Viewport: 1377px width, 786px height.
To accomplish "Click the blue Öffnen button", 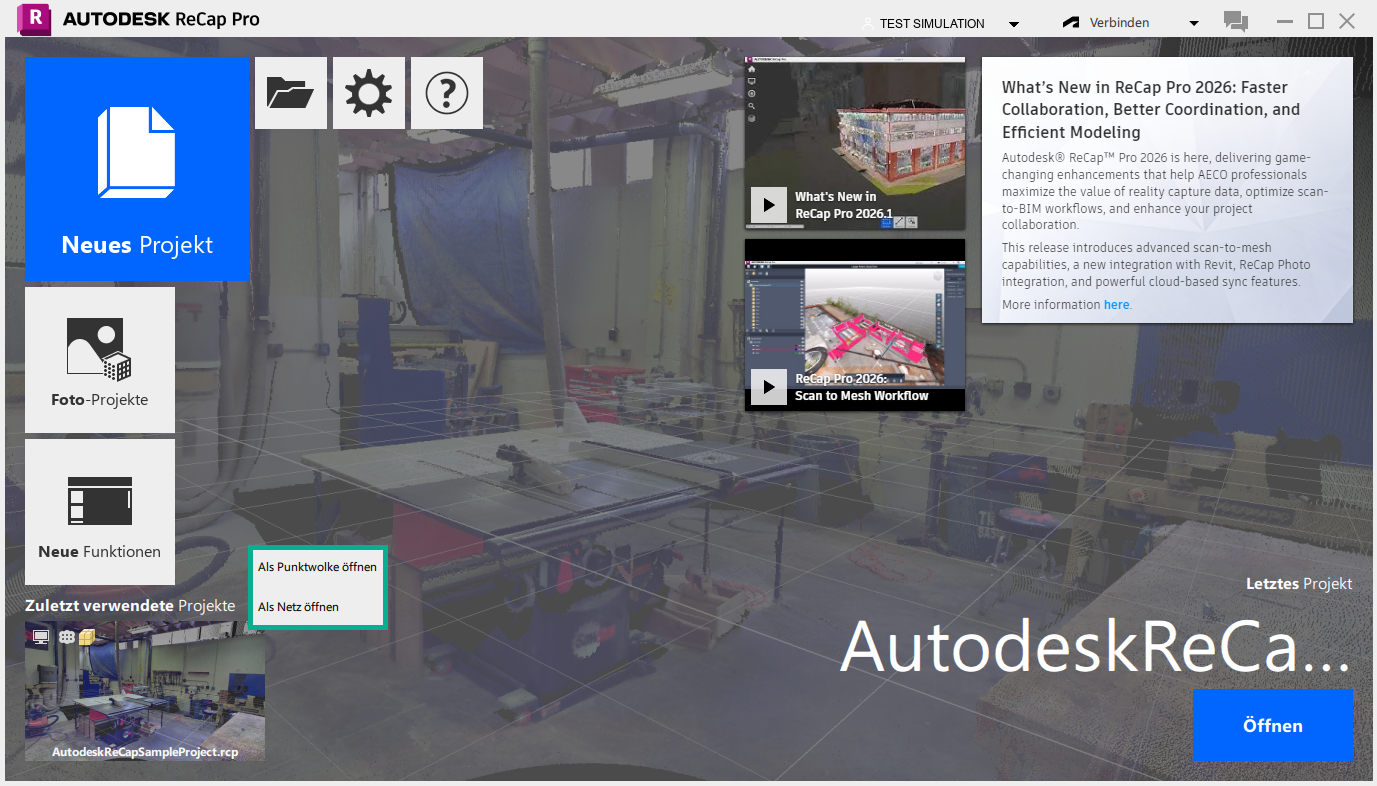I will tap(1273, 725).
